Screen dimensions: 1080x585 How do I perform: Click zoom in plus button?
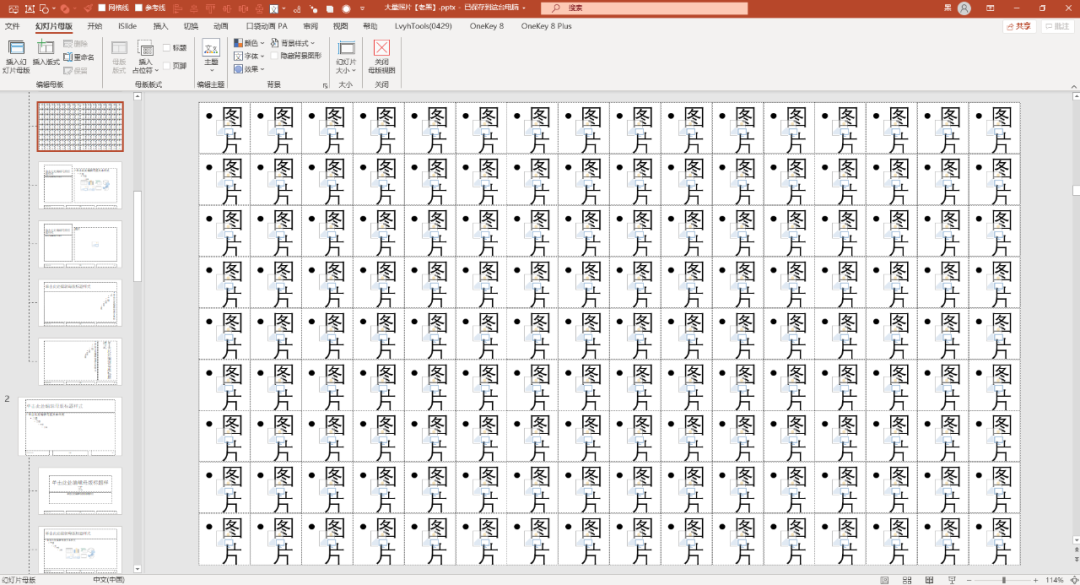[x=1035, y=580]
